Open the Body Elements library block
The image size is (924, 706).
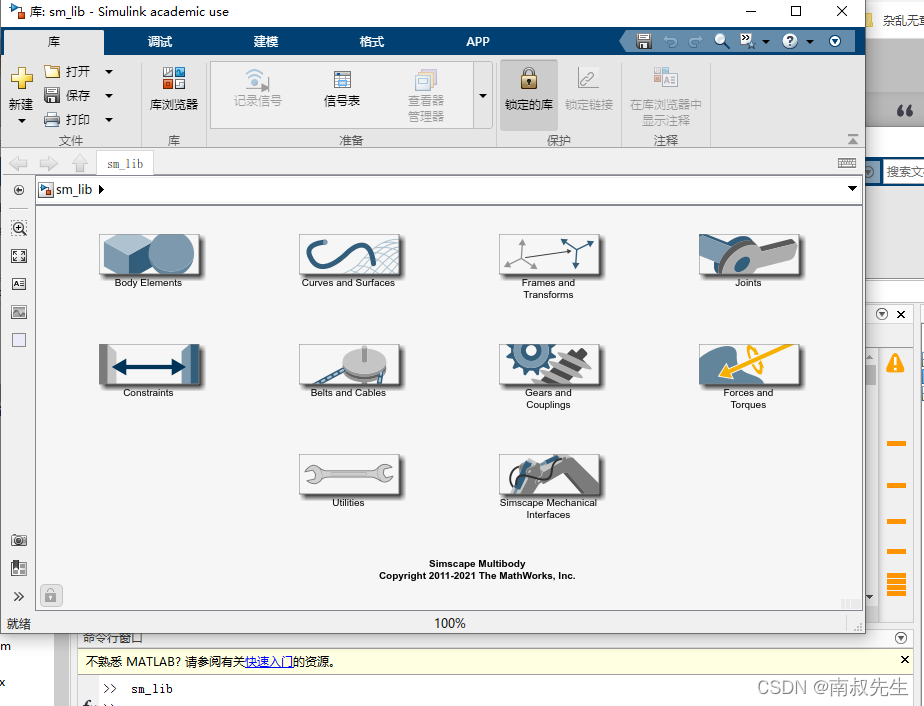pos(149,255)
